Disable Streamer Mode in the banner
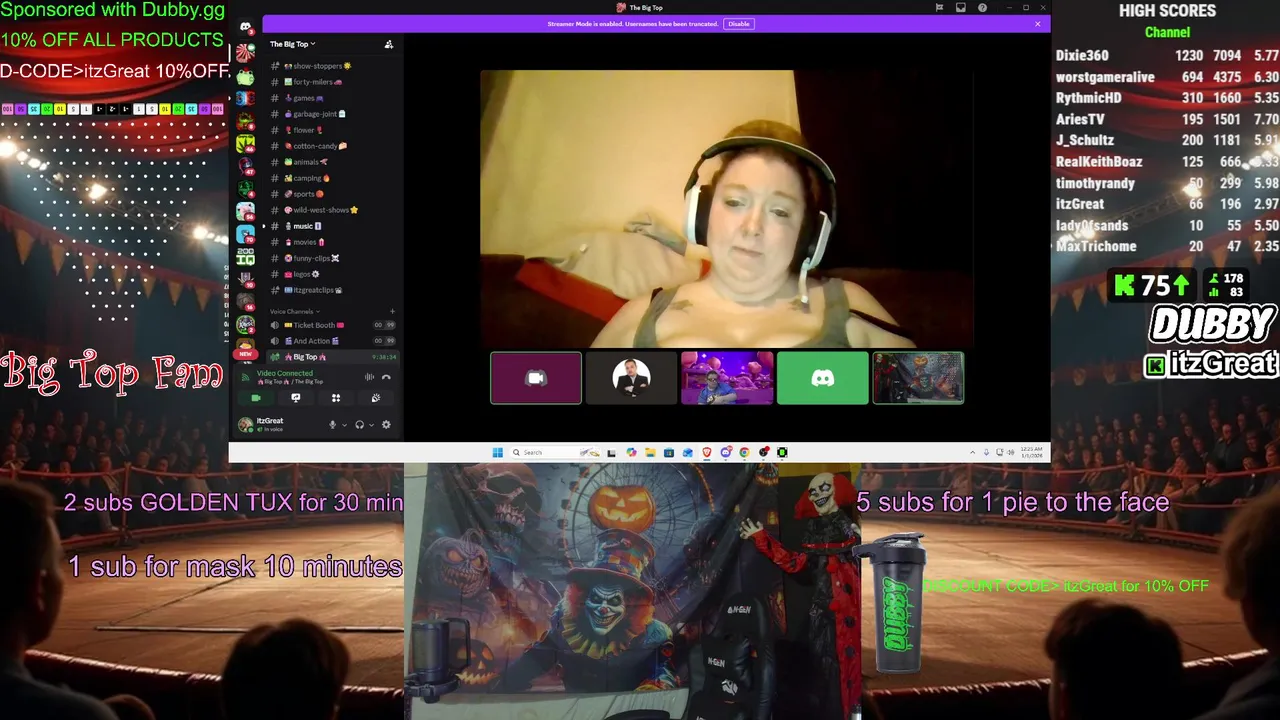Screen dimensions: 1280x720 tap(739, 24)
